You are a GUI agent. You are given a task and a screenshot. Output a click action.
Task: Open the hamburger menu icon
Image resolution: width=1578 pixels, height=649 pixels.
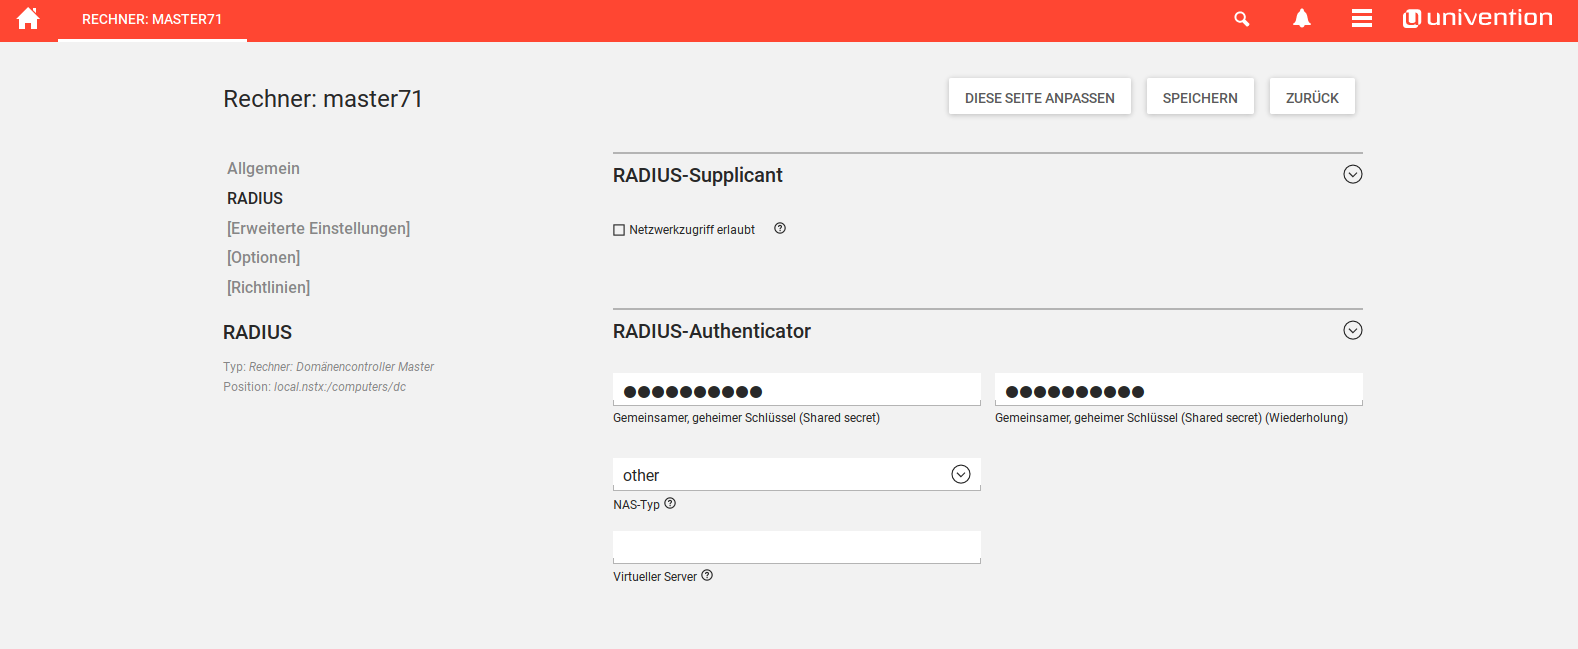[1361, 19]
